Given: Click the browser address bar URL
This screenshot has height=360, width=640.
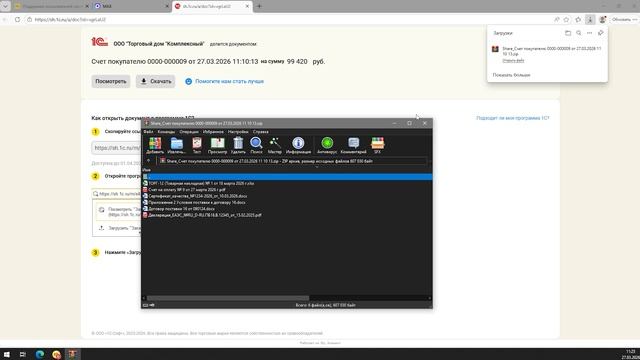Looking at the screenshot, I should (70, 20).
